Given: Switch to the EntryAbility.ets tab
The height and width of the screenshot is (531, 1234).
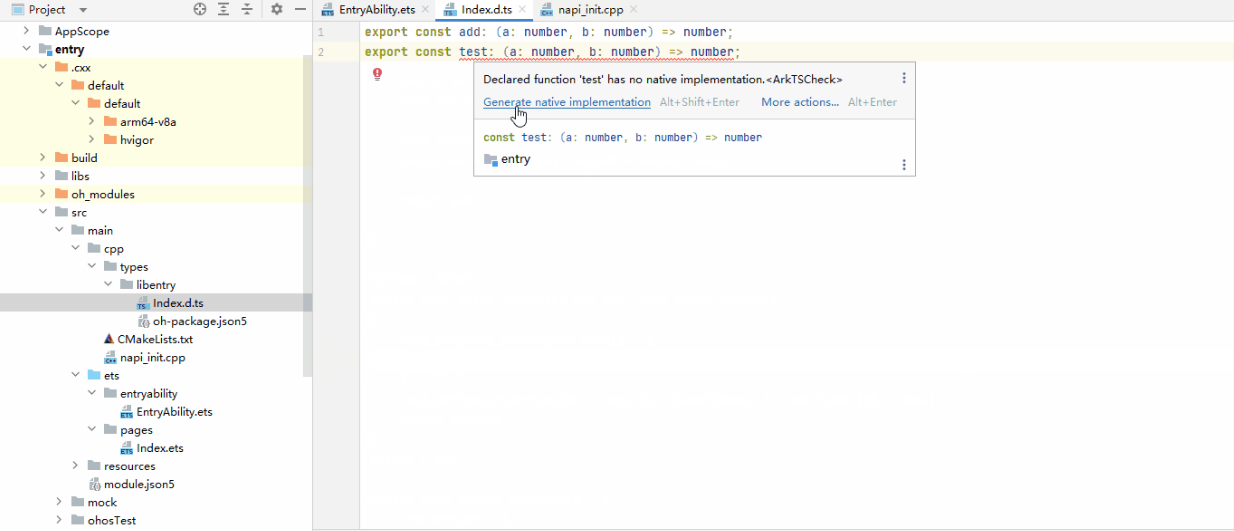Looking at the screenshot, I should [376, 9].
